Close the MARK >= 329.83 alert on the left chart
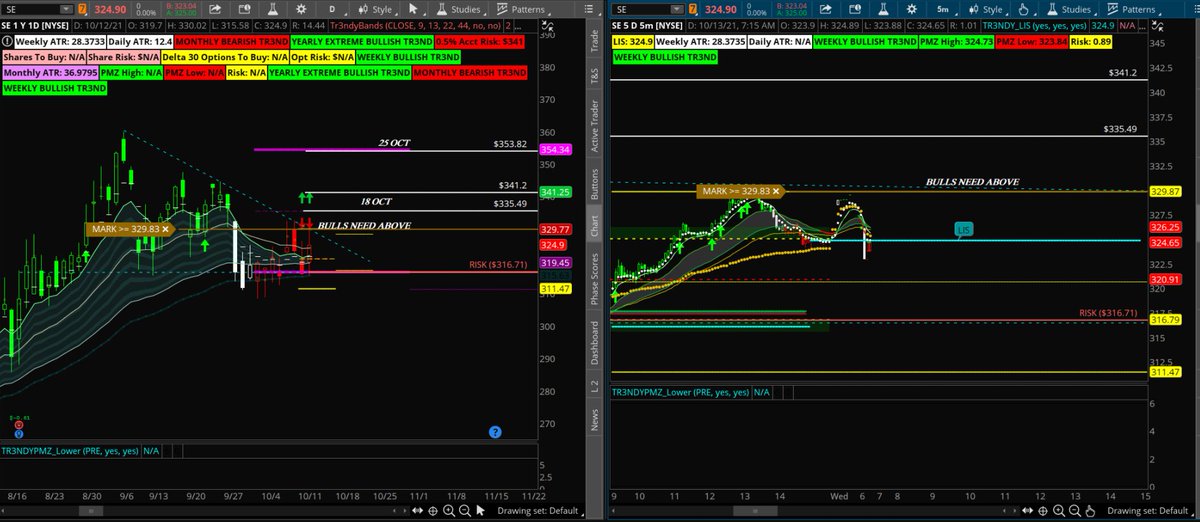Image resolution: width=1200 pixels, height=522 pixels. click(165, 229)
